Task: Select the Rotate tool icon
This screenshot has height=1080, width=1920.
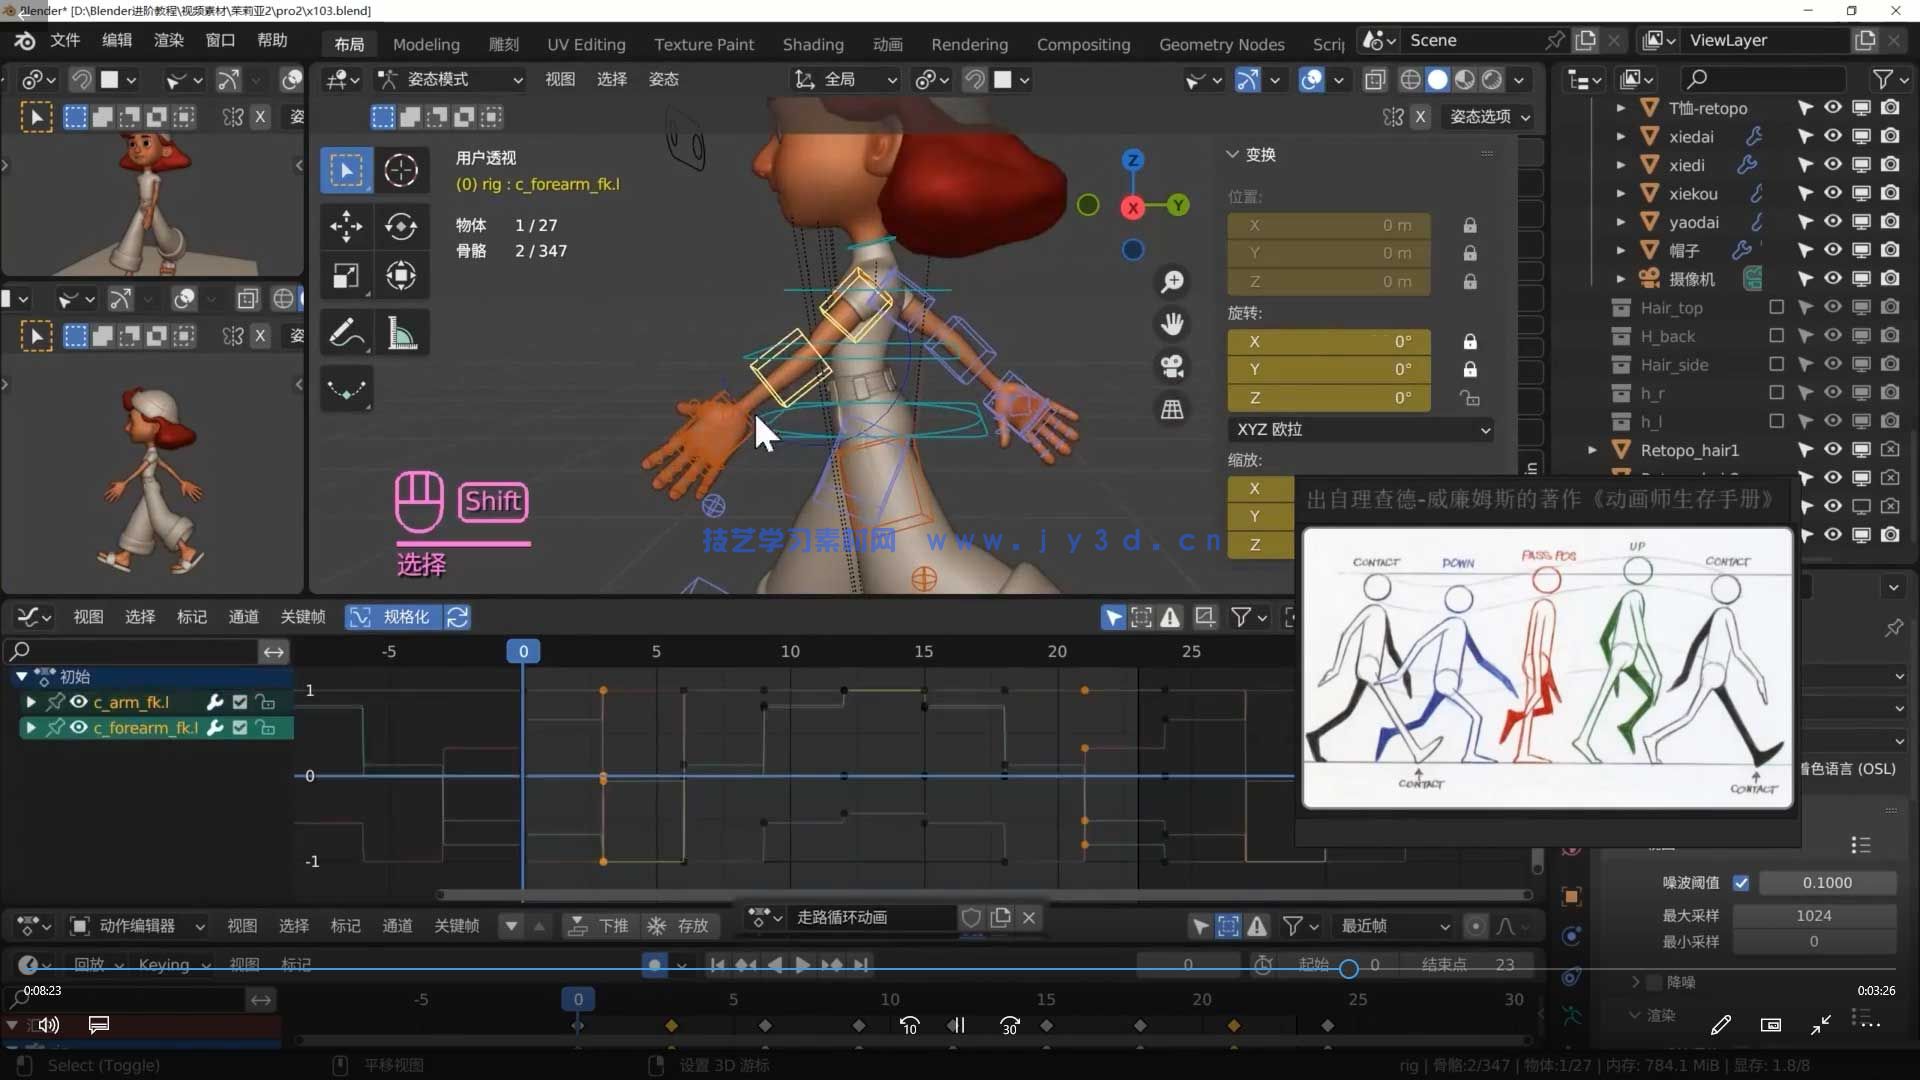Action: (401, 226)
